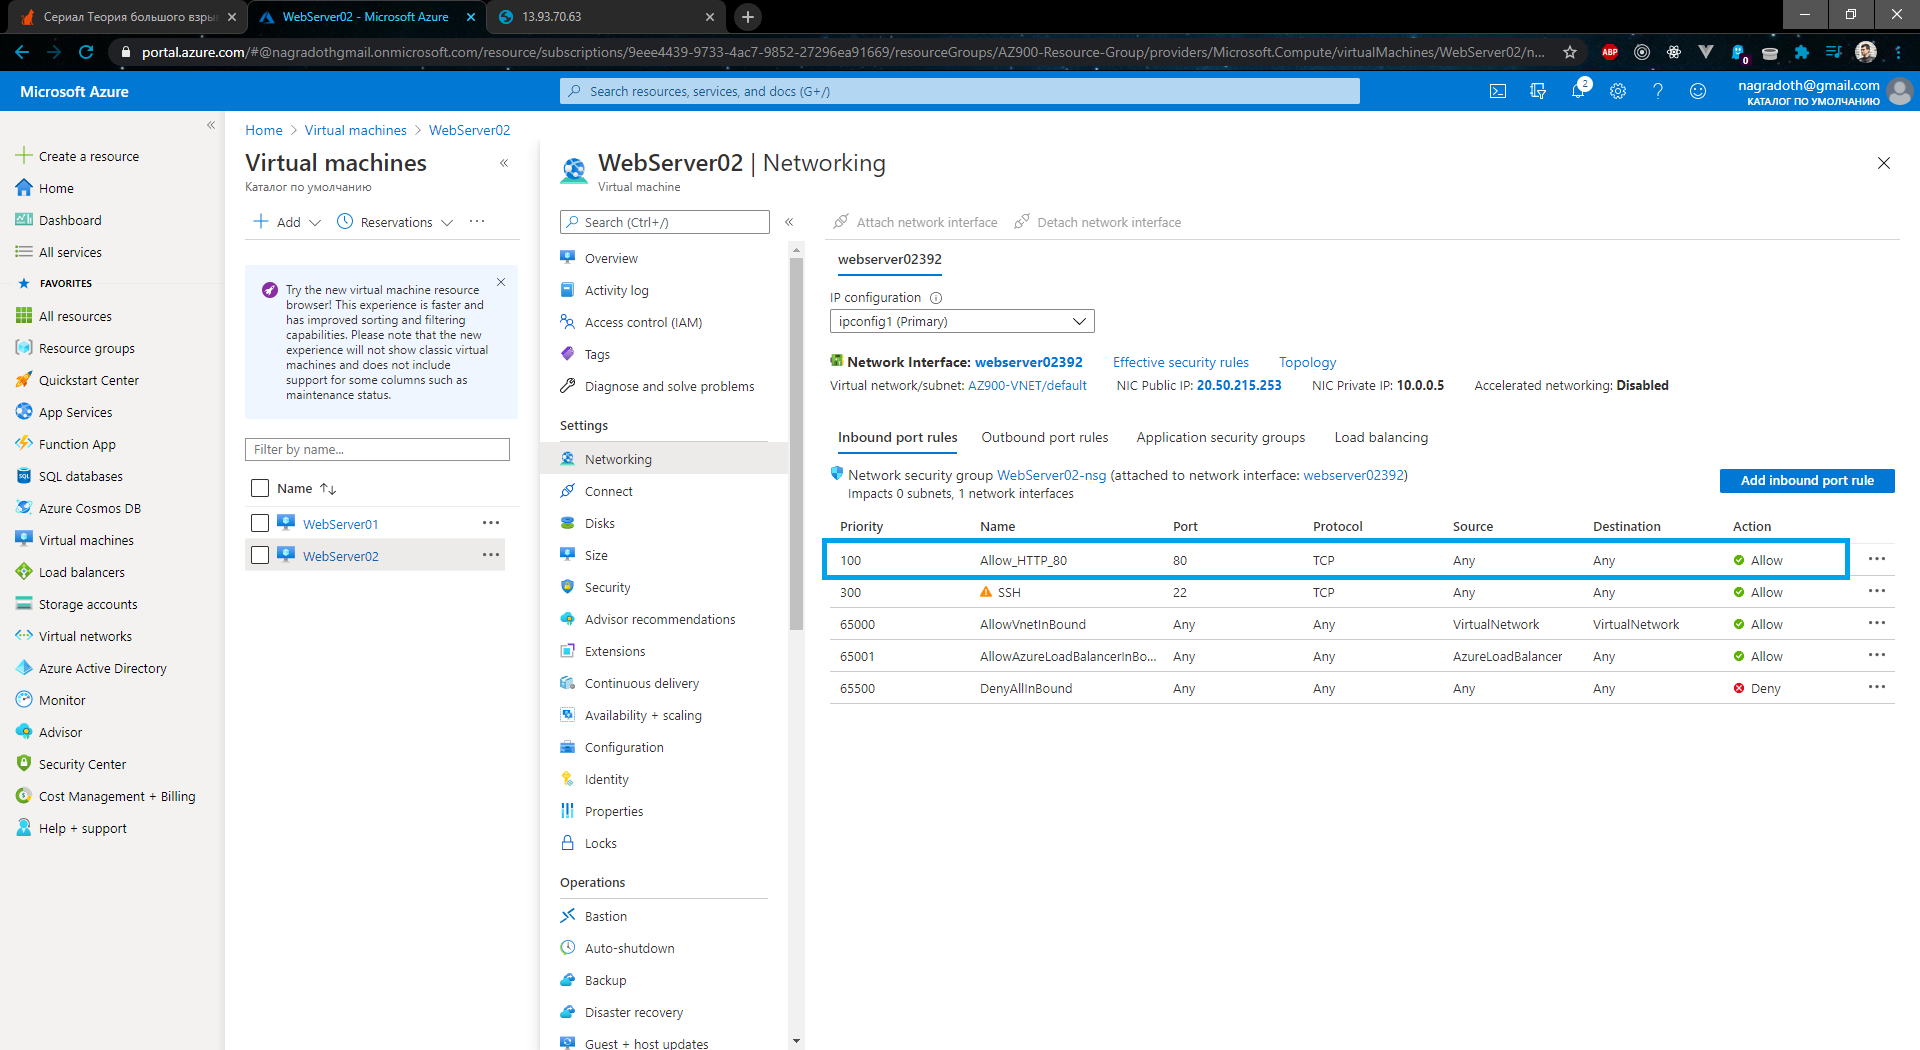Open Effective security rules link
The image size is (1920, 1050).
pyautogui.click(x=1180, y=362)
